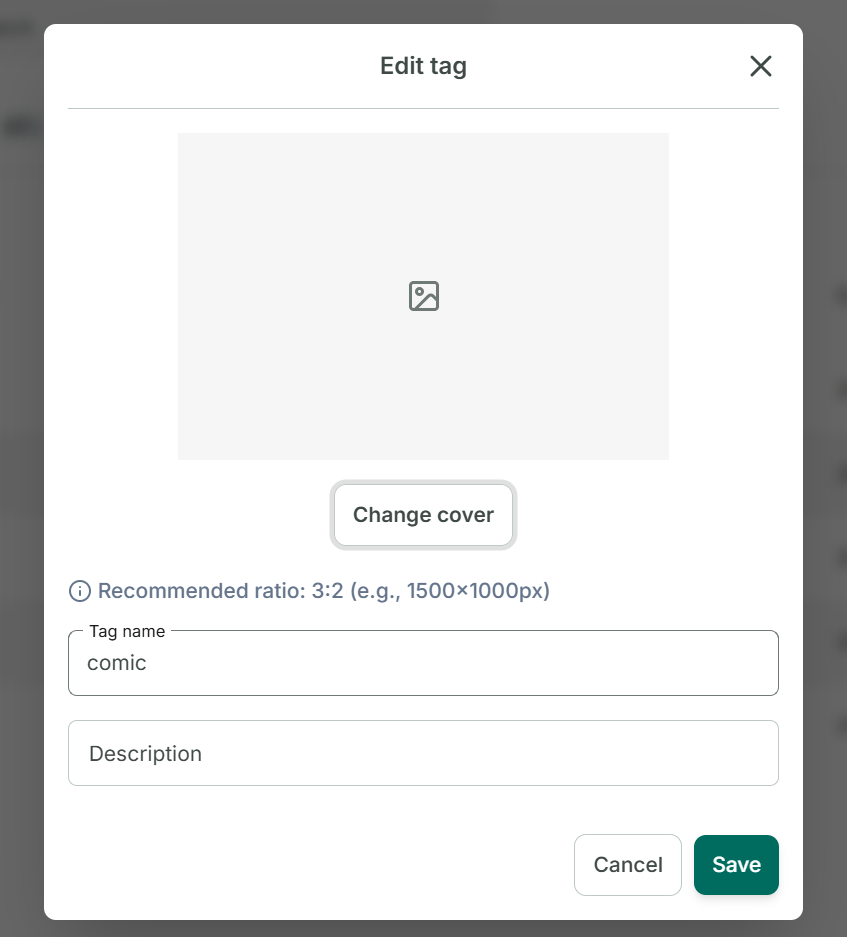
Task: Click the image placeholder icon in cover area
Action: click(x=424, y=296)
